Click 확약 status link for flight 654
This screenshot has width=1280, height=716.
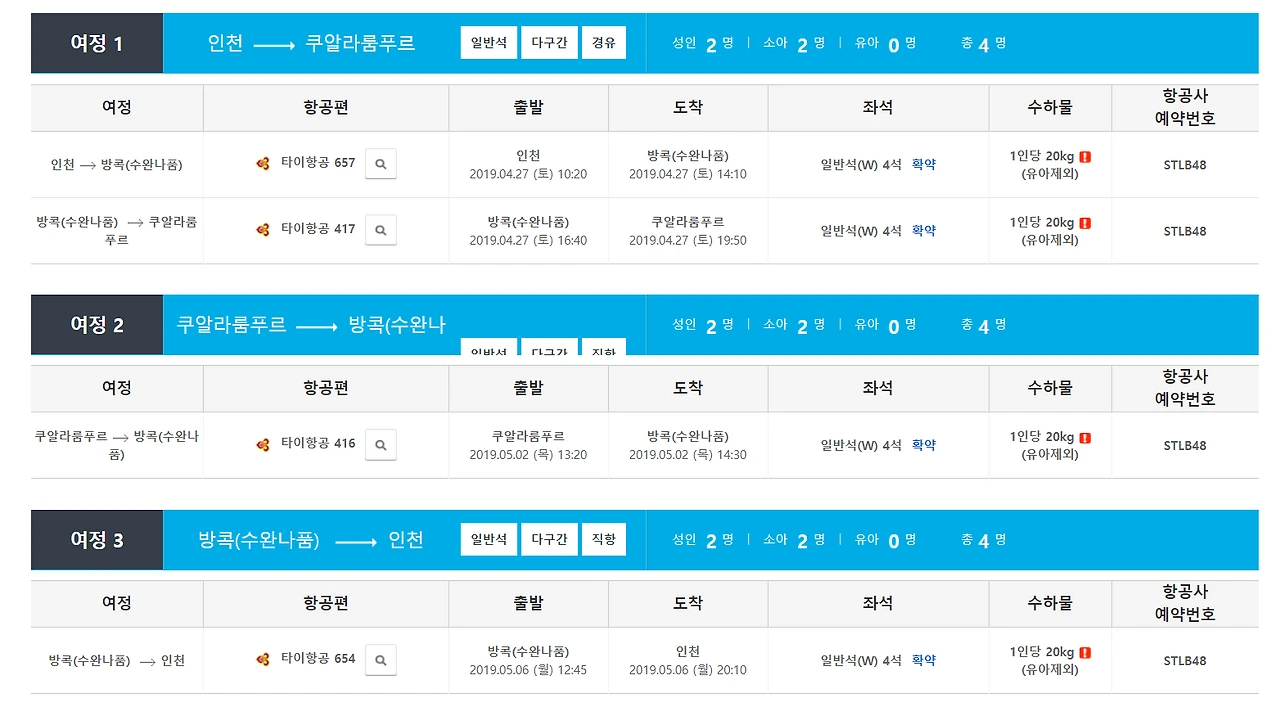(x=924, y=661)
